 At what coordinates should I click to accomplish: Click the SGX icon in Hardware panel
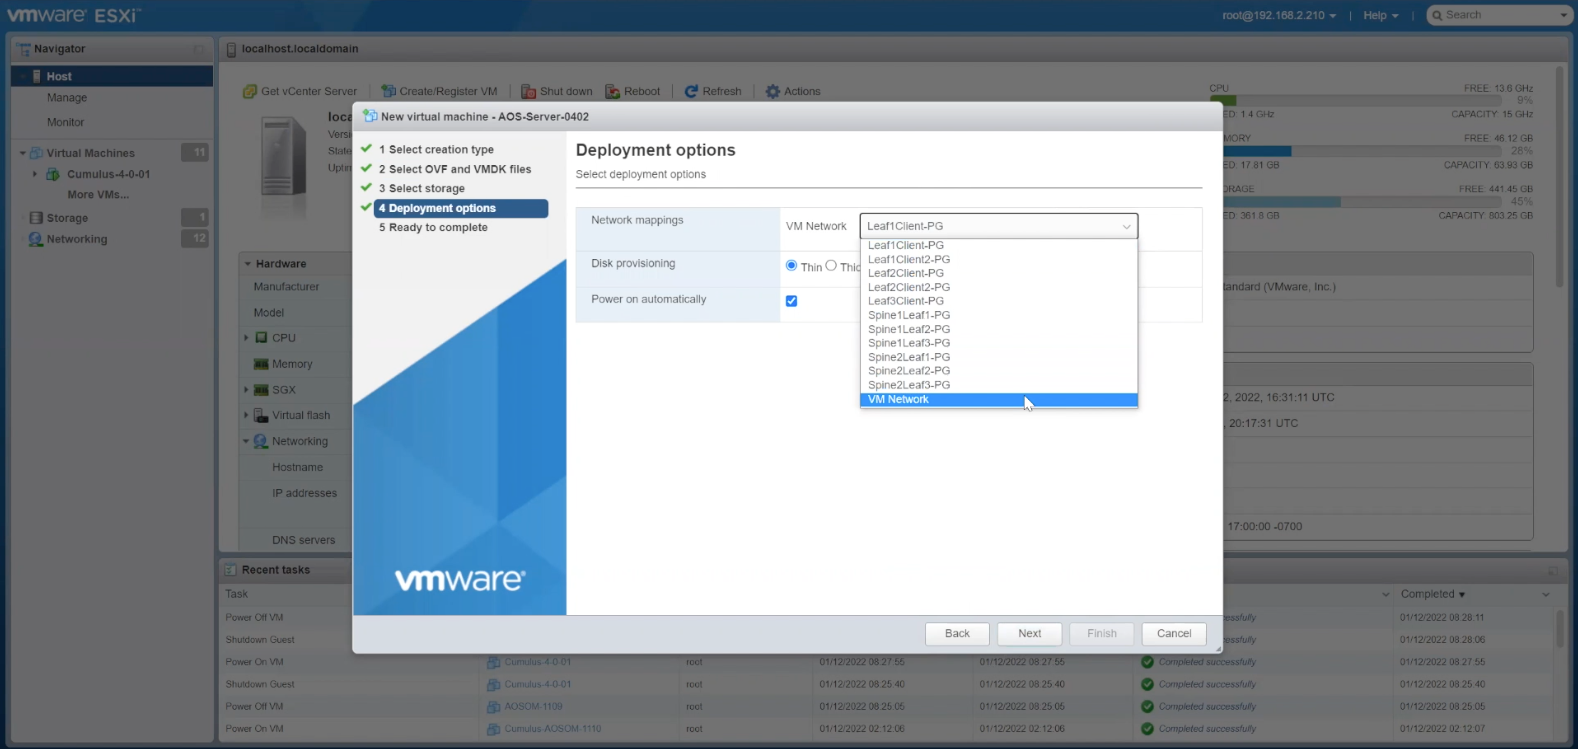click(x=261, y=390)
